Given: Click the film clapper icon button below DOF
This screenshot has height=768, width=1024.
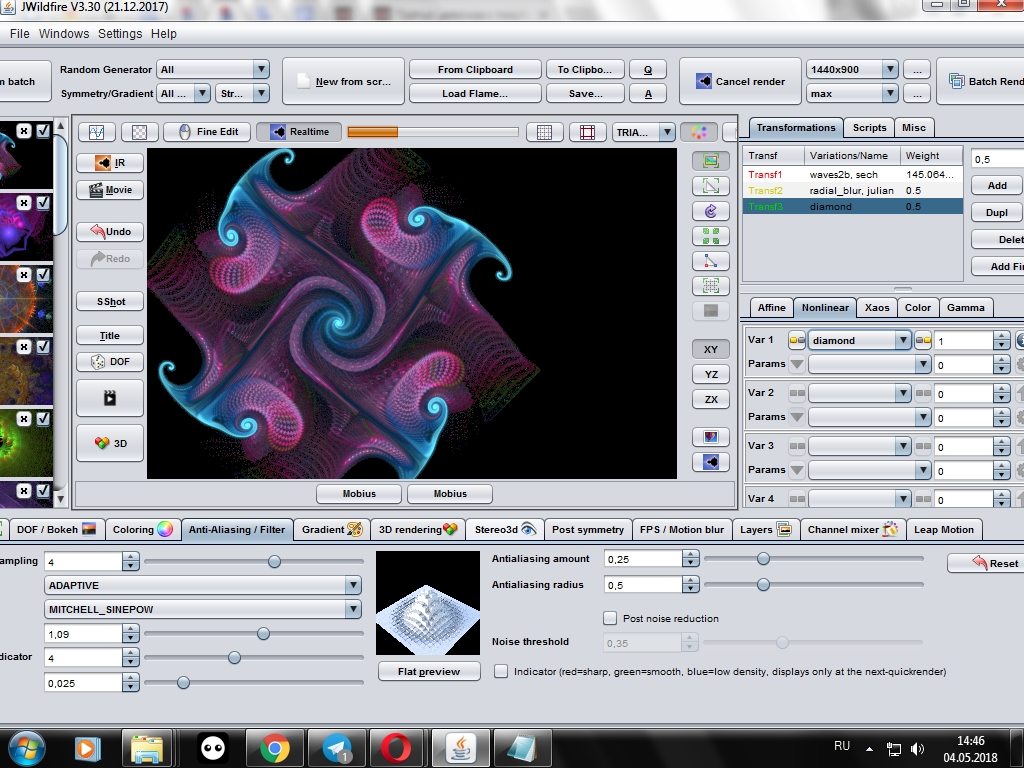Looking at the screenshot, I should point(110,398).
